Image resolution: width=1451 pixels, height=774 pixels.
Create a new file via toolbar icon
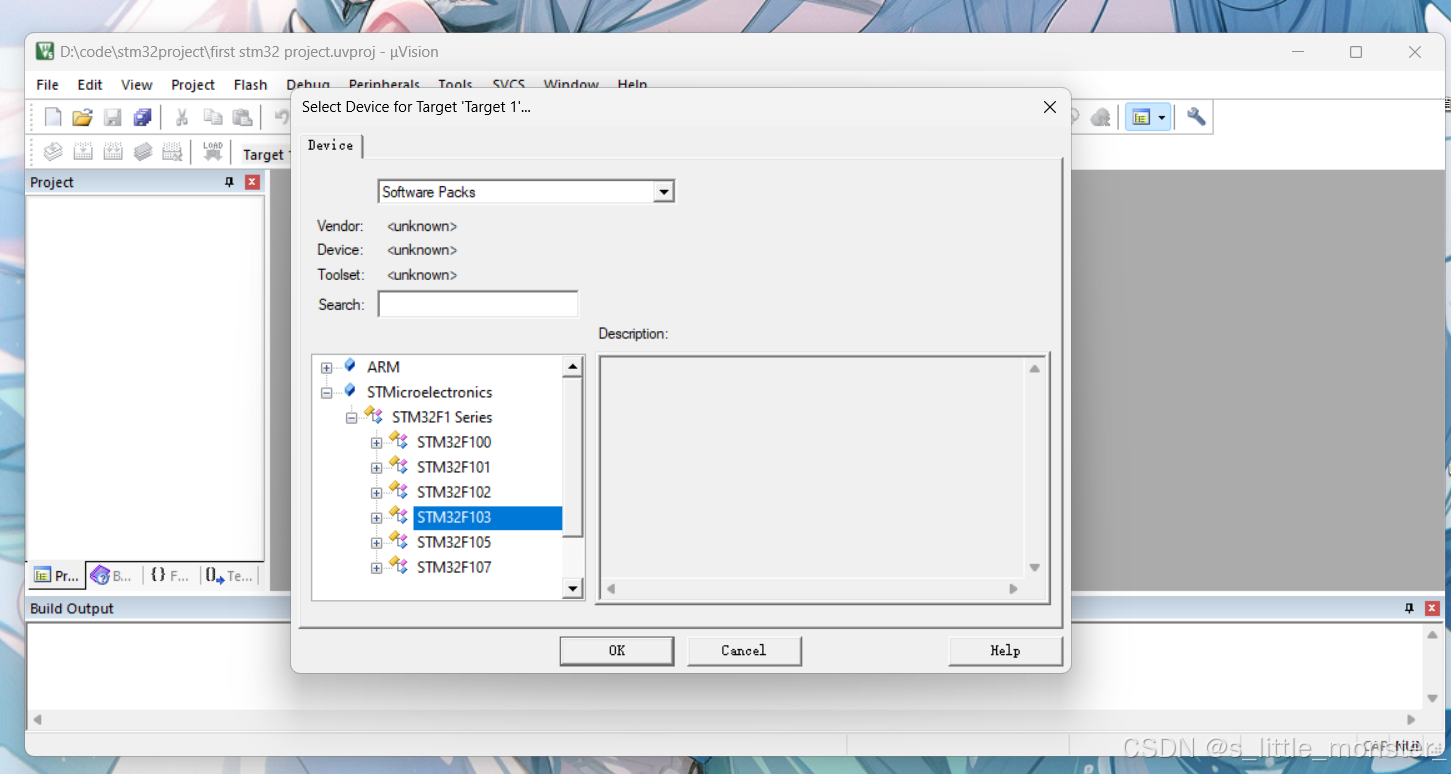pyautogui.click(x=53, y=118)
